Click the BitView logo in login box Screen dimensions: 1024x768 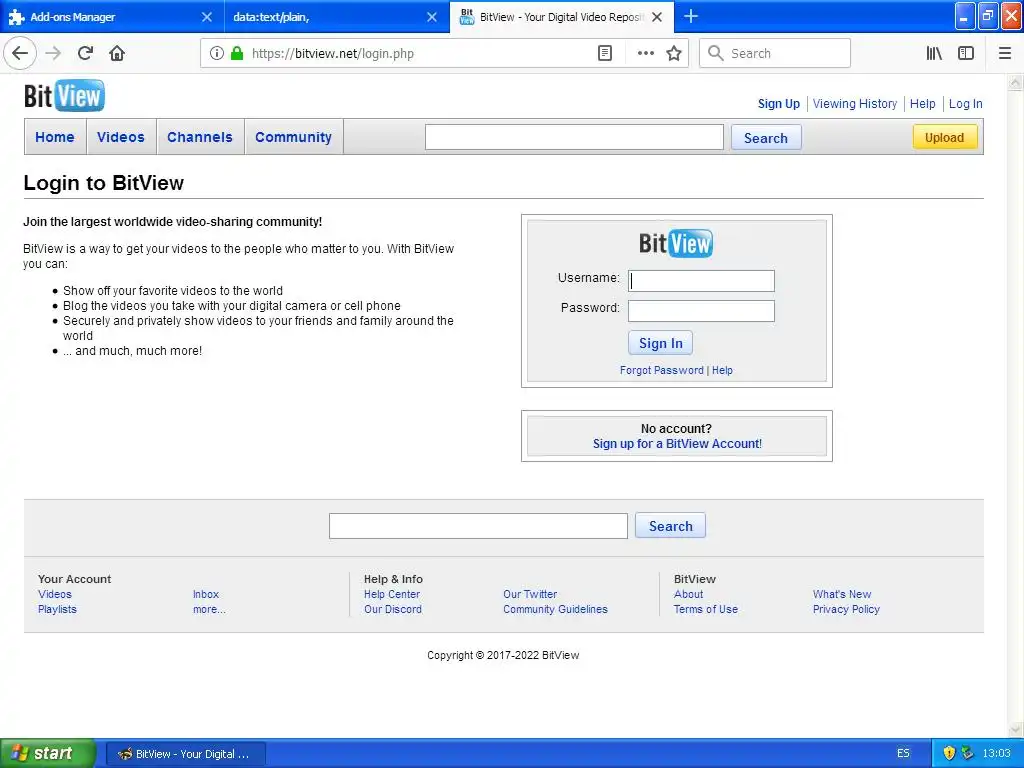[x=676, y=244]
